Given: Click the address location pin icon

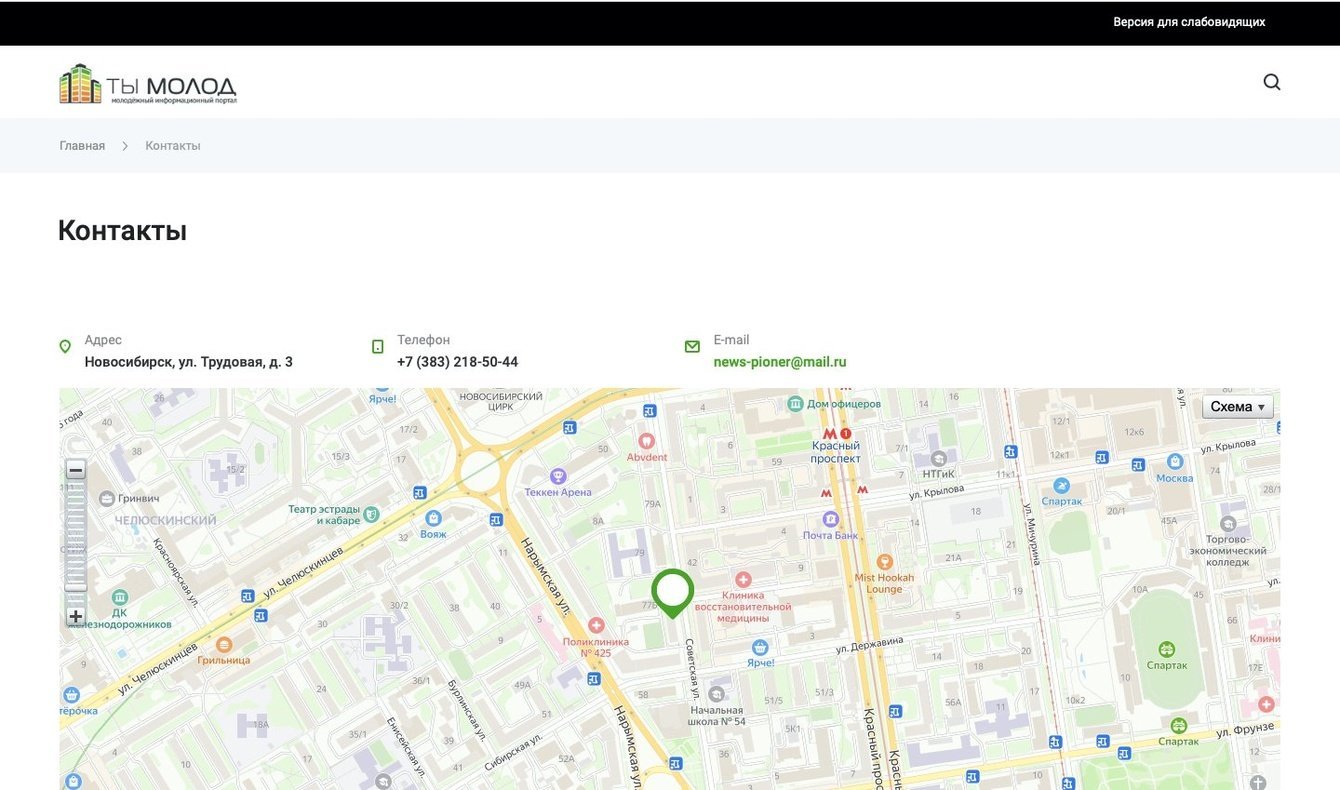Looking at the screenshot, I should point(65,347).
